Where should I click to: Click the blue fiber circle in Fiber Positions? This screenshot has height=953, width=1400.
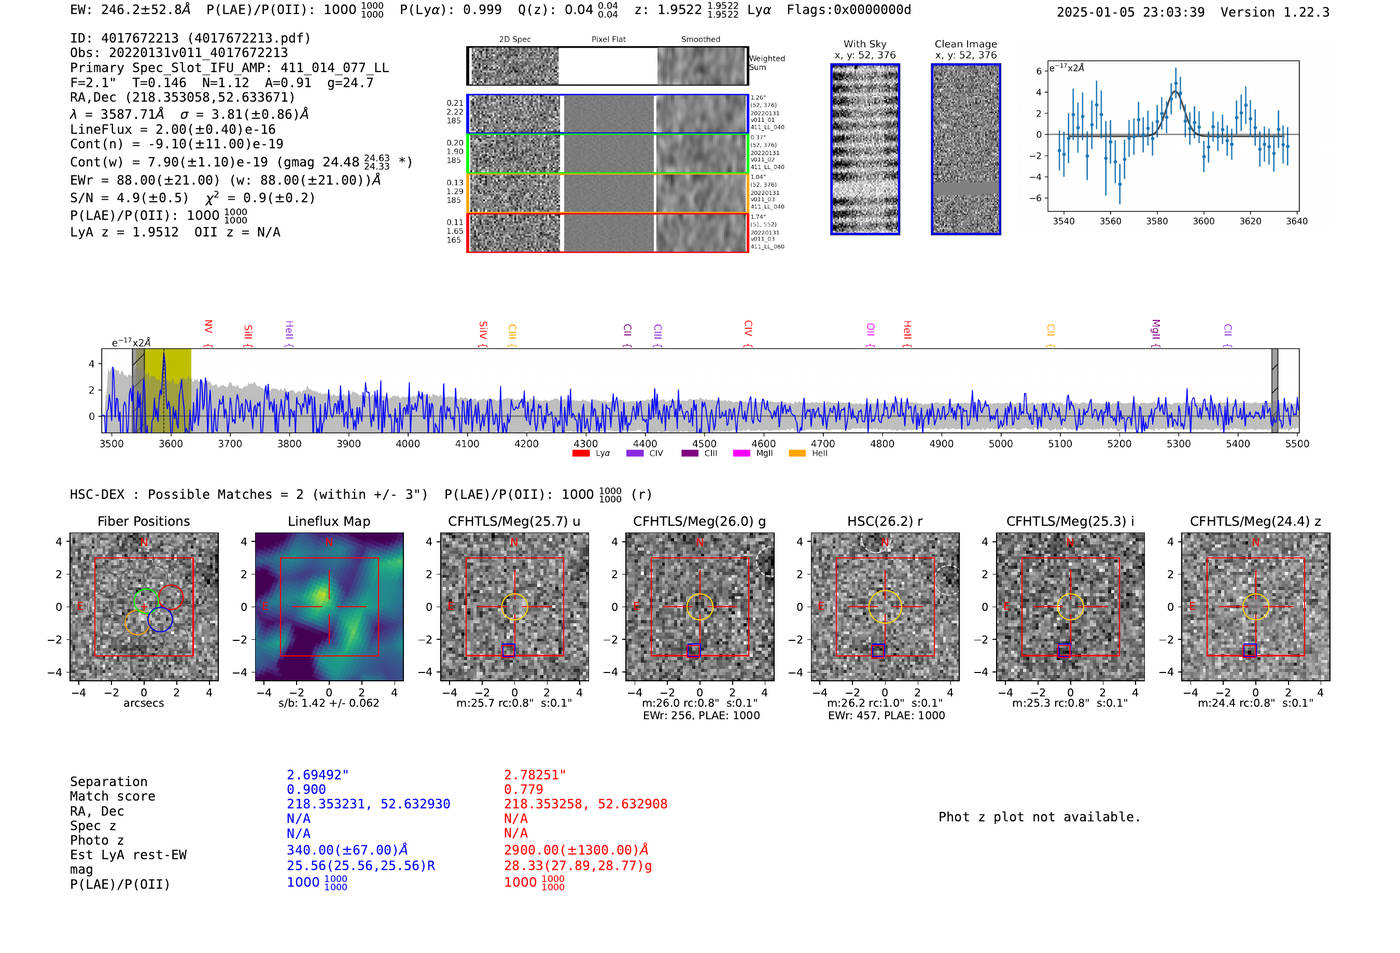160,619
